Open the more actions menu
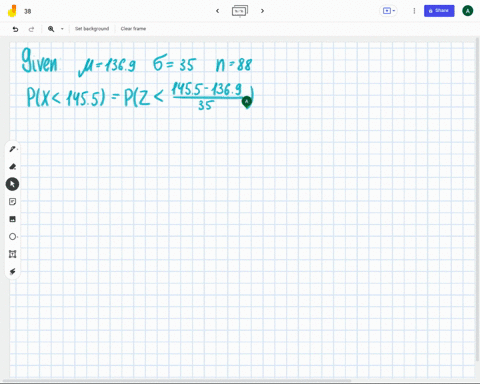 click(x=414, y=11)
